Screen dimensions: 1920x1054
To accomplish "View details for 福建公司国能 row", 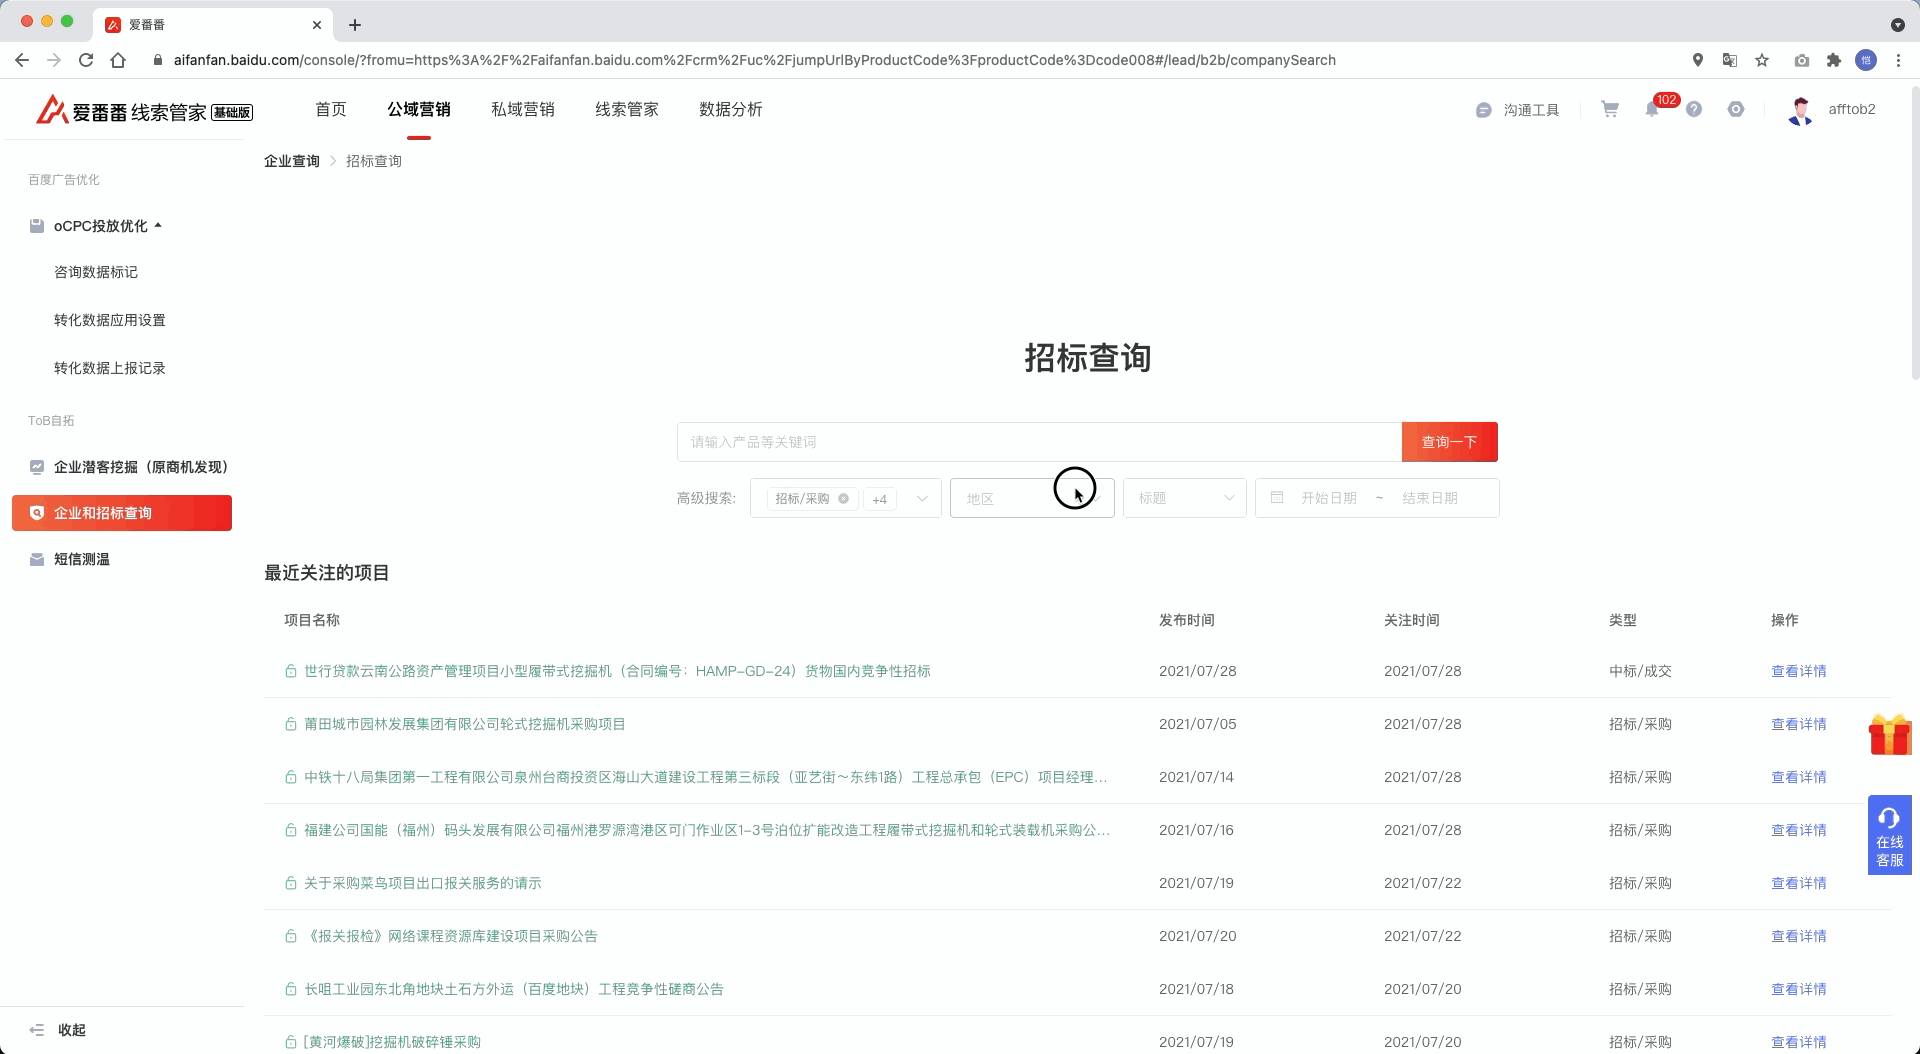I will tap(1799, 830).
